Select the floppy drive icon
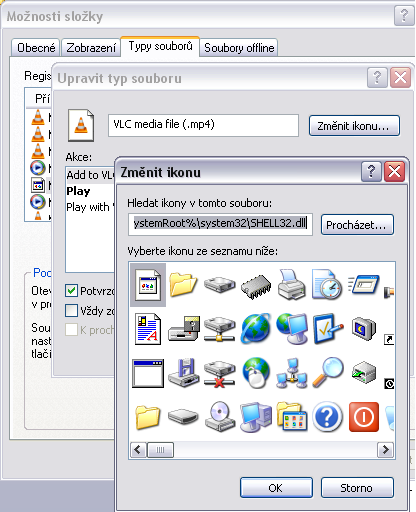This screenshot has height=512, width=416. pos(184,328)
